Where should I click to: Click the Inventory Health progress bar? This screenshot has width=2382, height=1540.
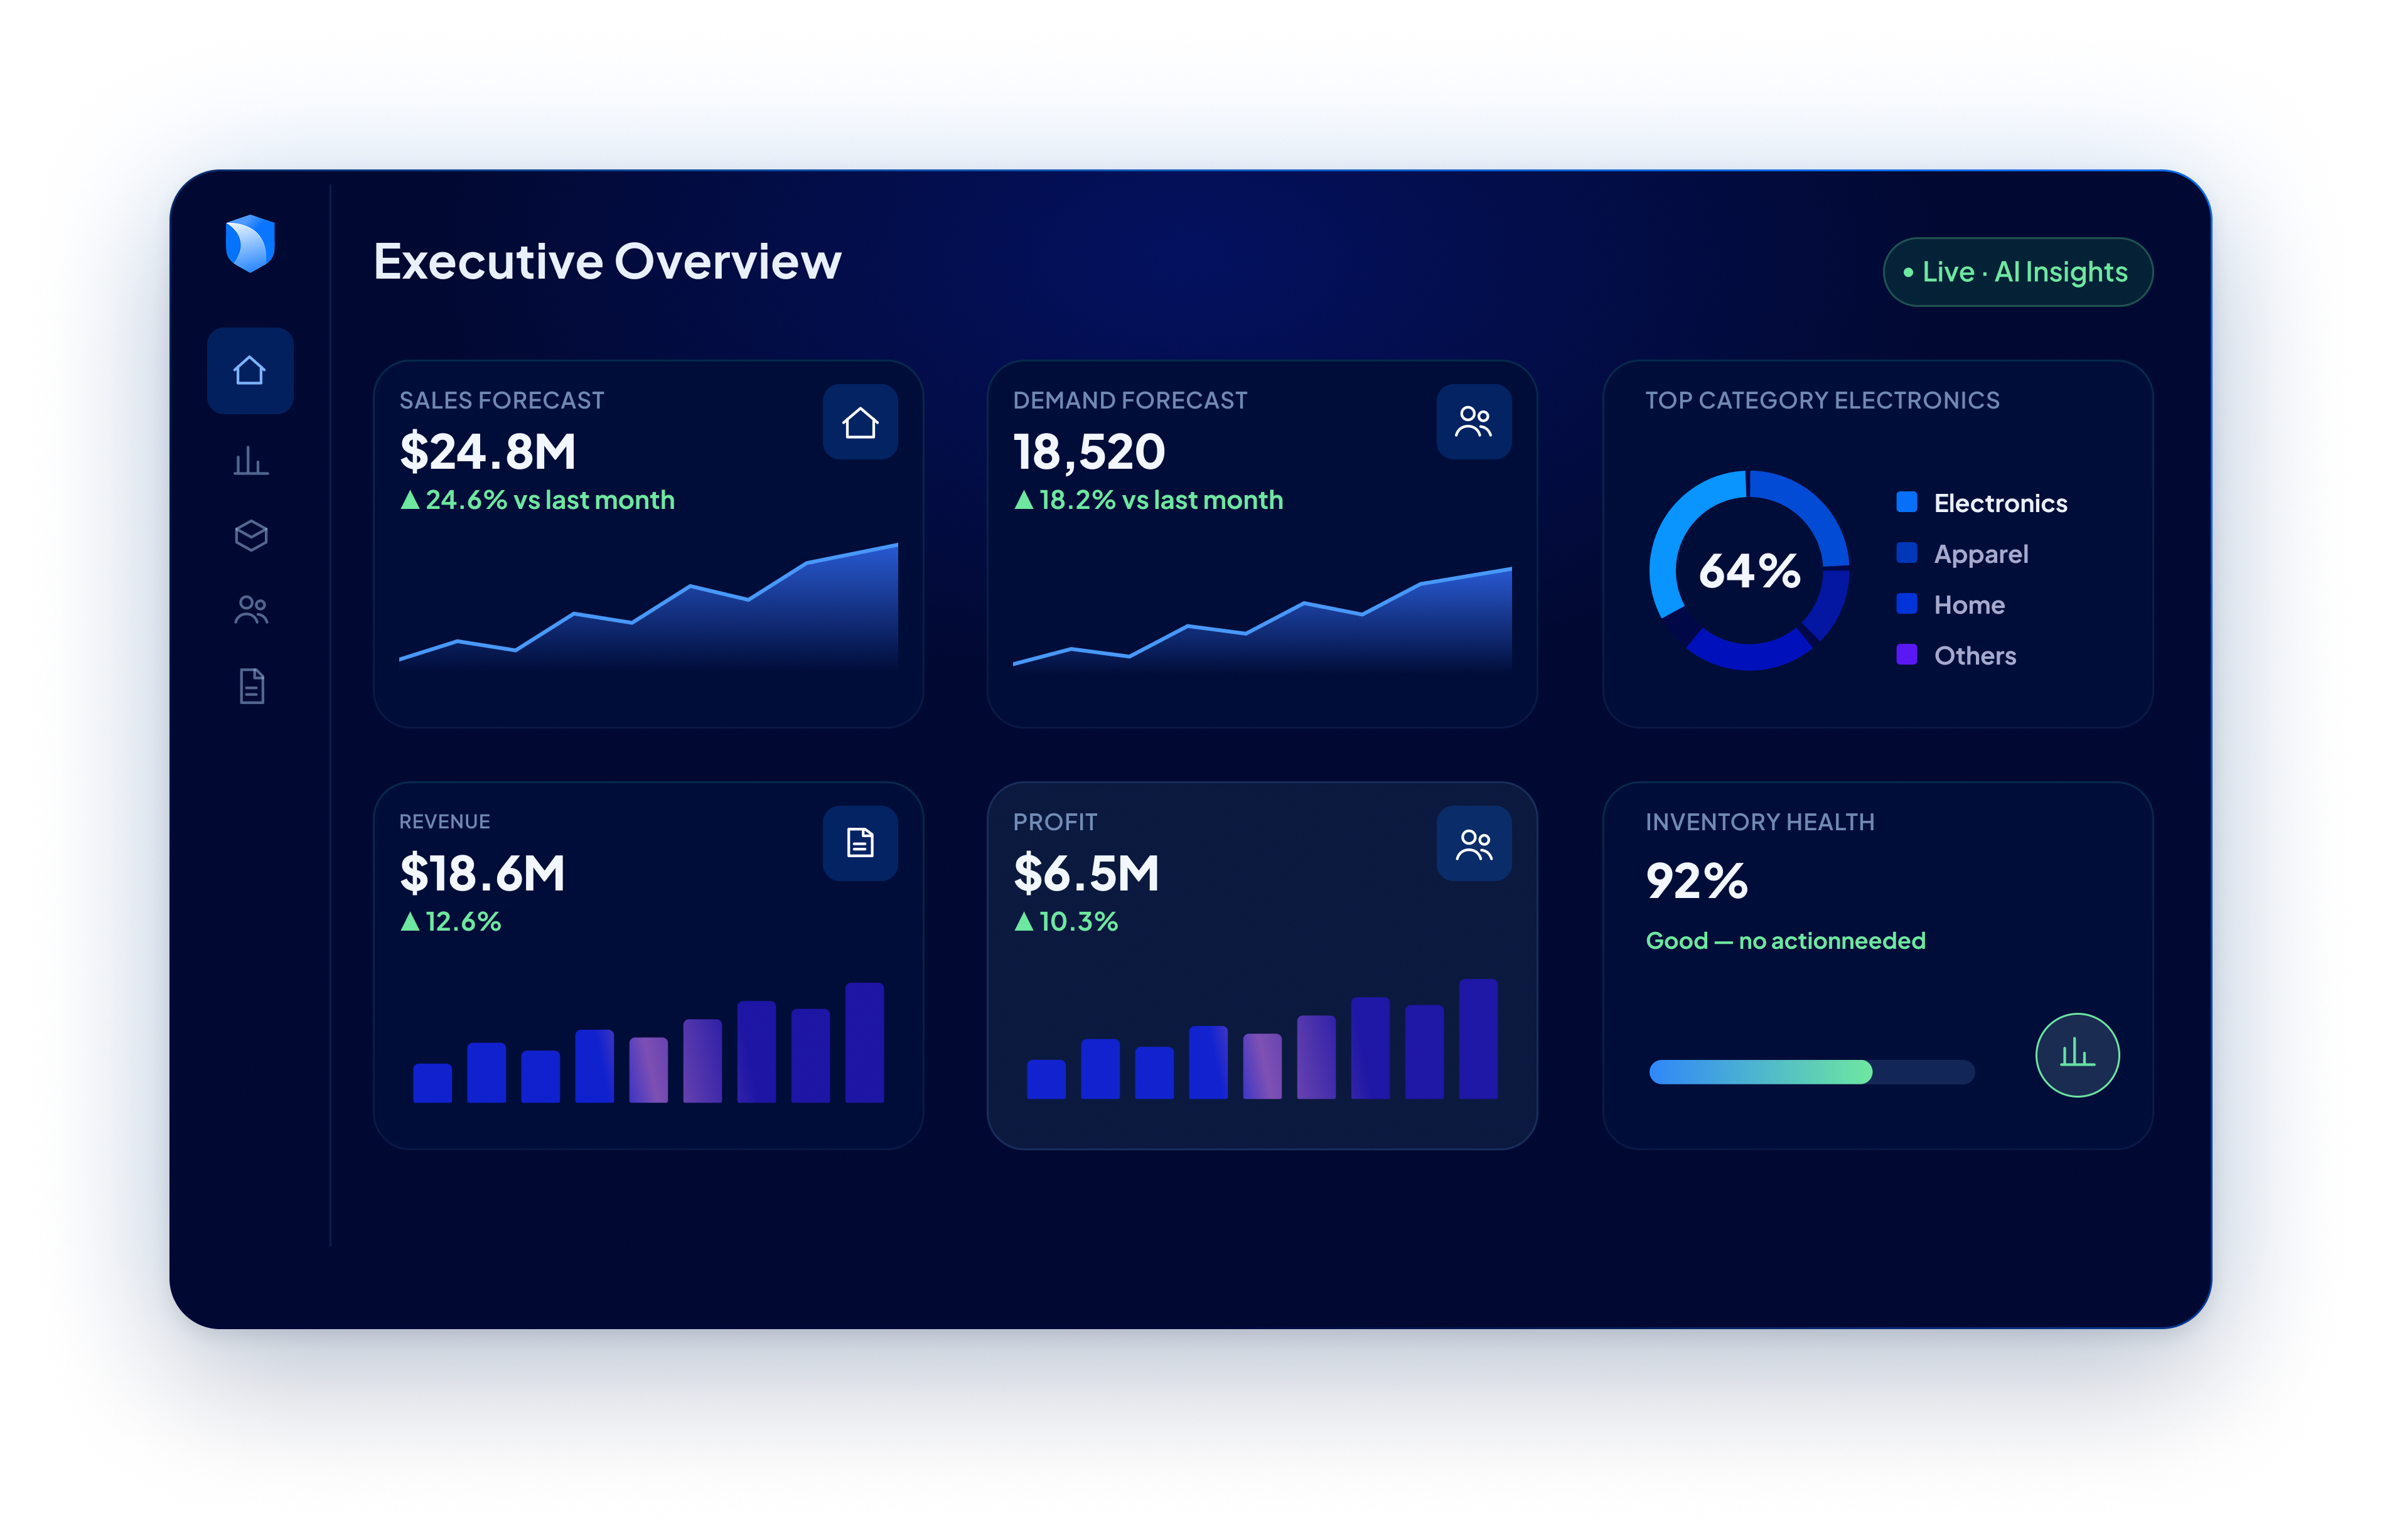point(1811,1072)
